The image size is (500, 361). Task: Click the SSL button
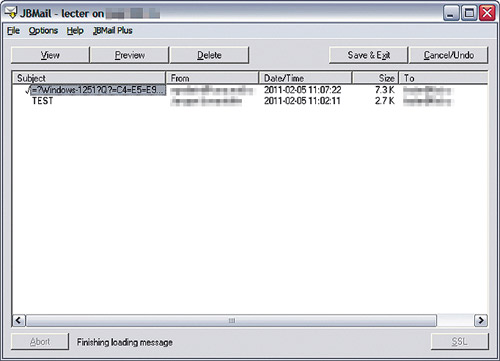[x=460, y=342]
